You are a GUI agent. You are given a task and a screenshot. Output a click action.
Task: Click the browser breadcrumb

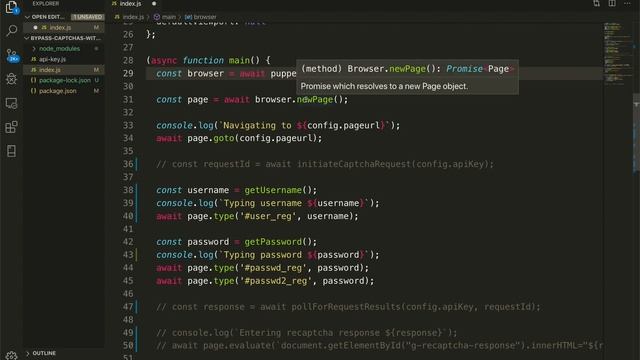click(205, 17)
